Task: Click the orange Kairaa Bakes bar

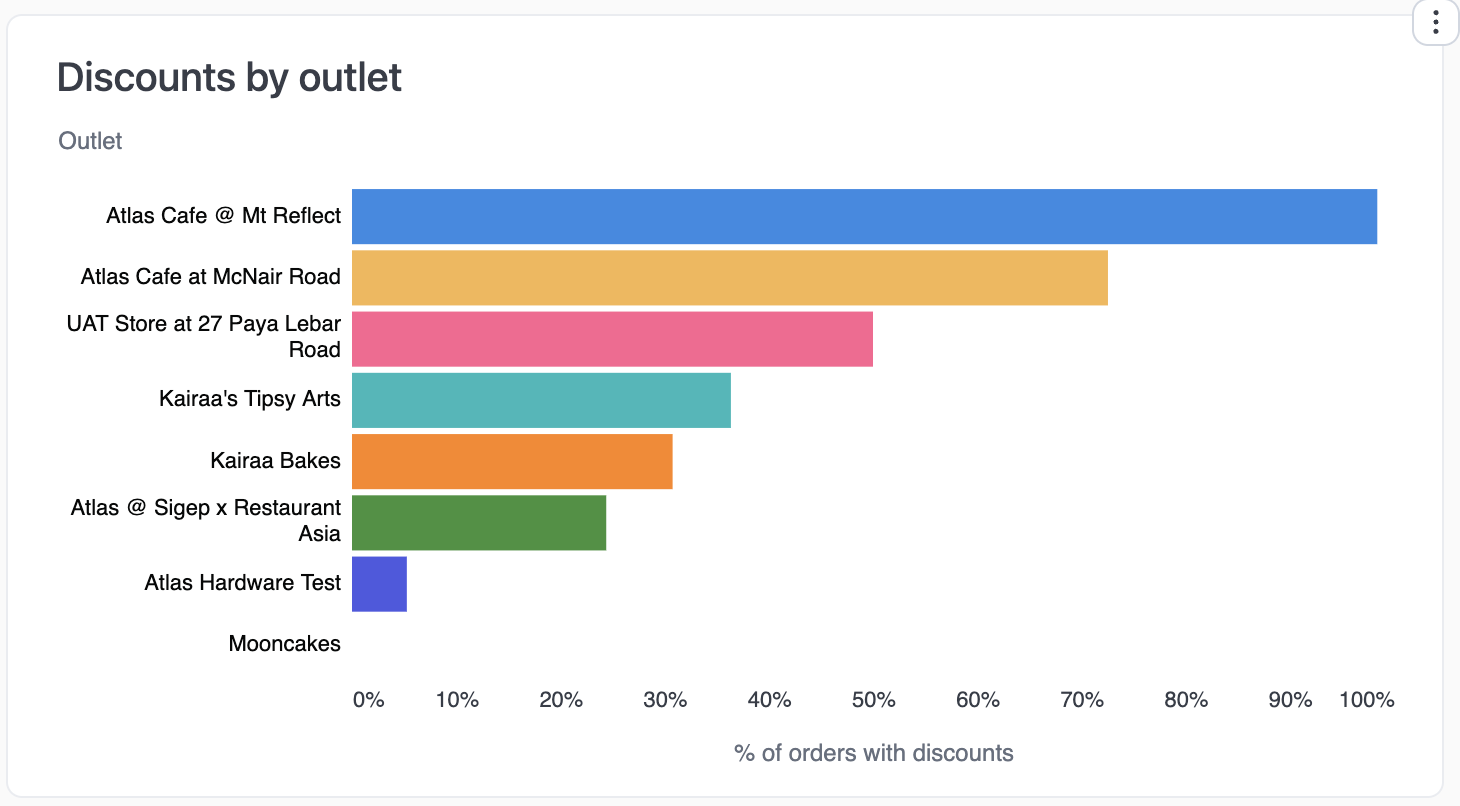Action: 510,461
